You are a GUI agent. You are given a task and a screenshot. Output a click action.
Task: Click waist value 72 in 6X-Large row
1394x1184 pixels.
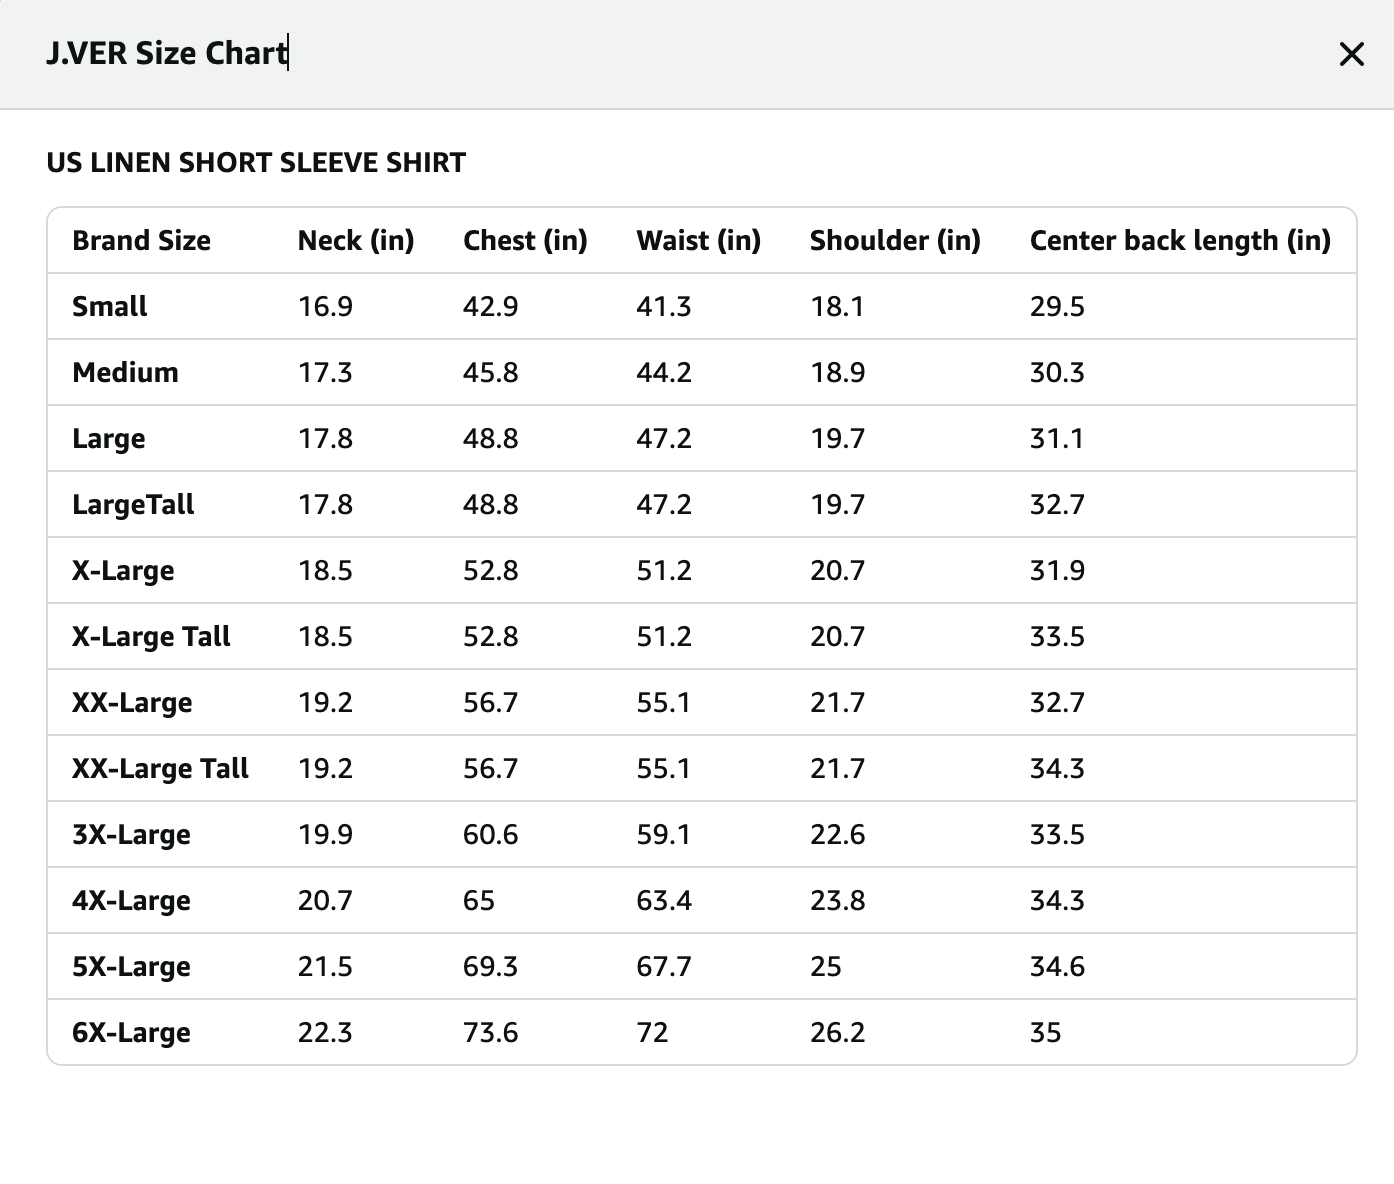click(x=652, y=1033)
